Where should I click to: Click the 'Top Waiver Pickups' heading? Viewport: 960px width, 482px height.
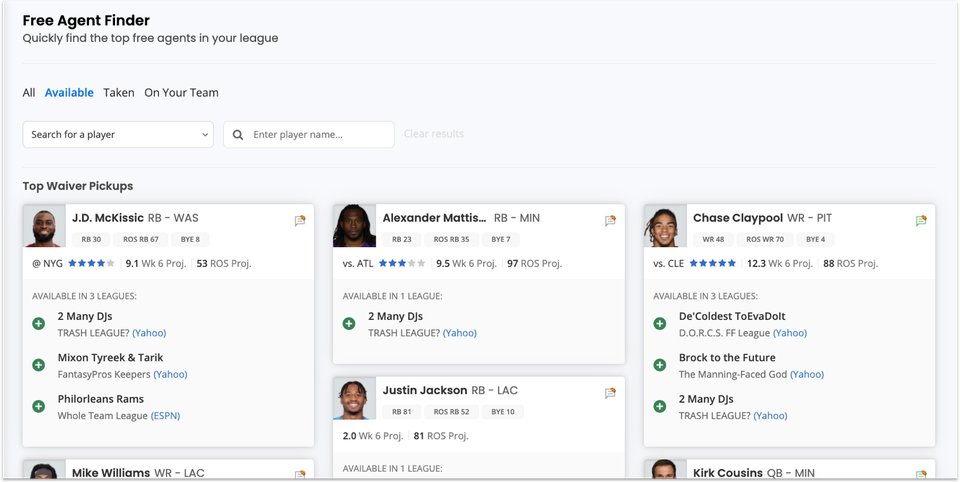78,186
